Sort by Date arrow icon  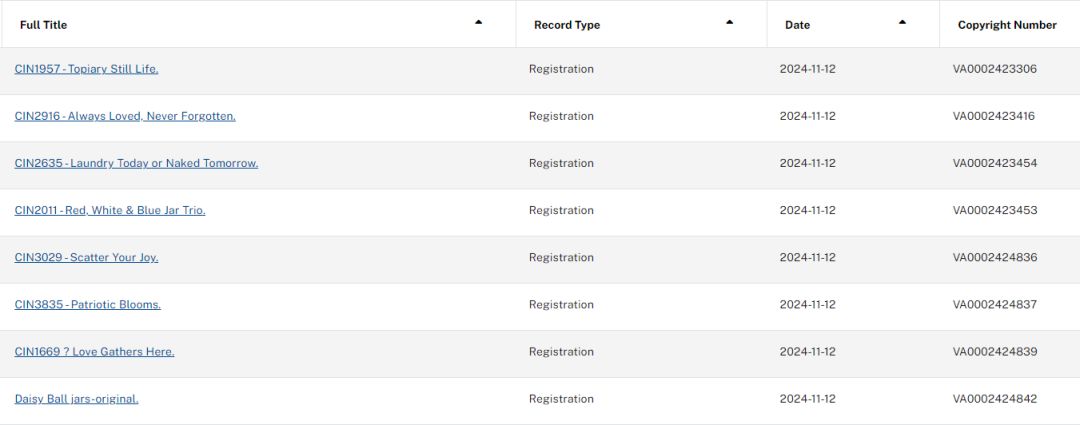click(902, 22)
